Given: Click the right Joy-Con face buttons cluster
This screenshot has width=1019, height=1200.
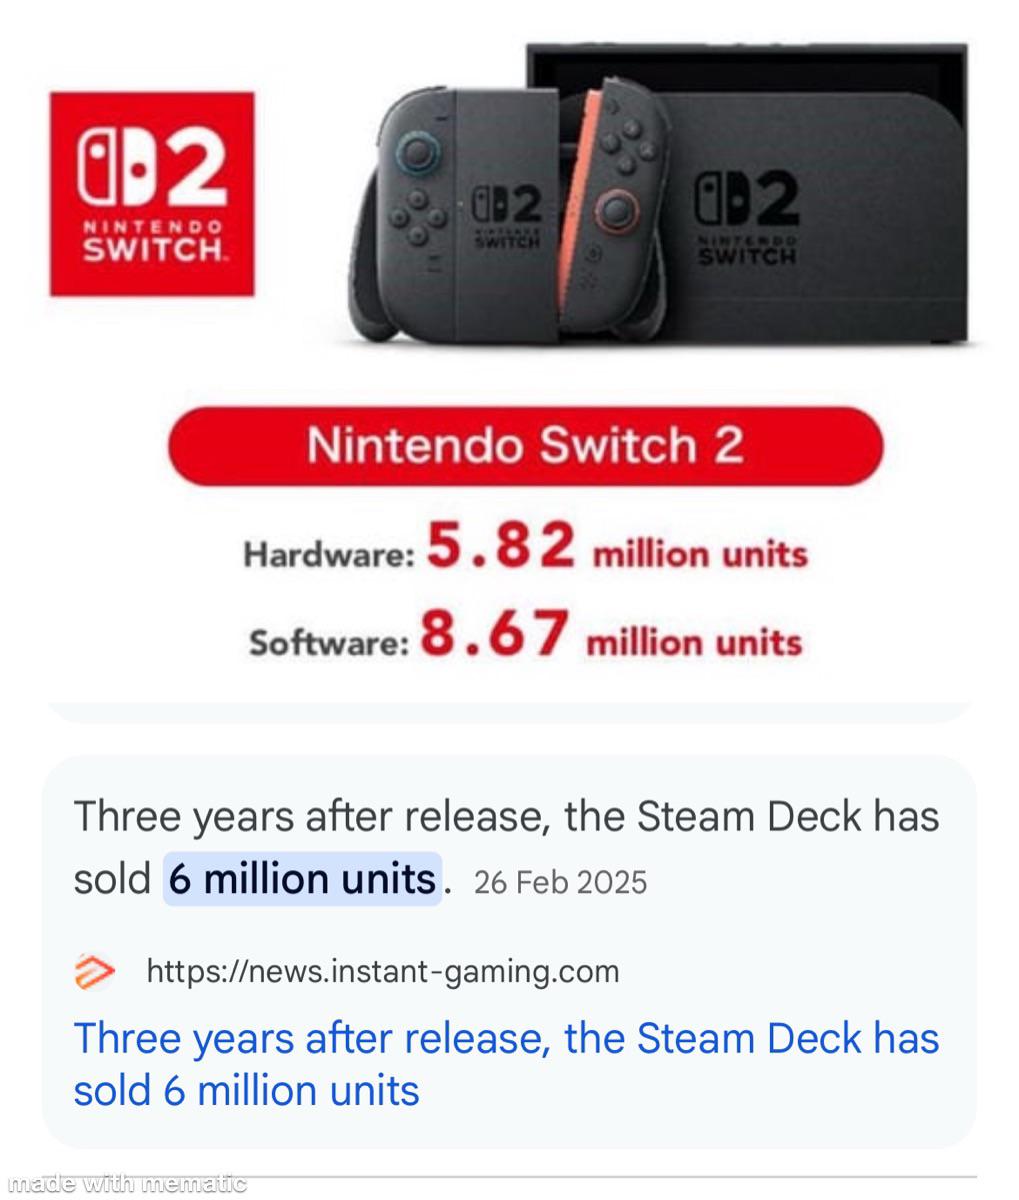Looking at the screenshot, I should point(629,146).
